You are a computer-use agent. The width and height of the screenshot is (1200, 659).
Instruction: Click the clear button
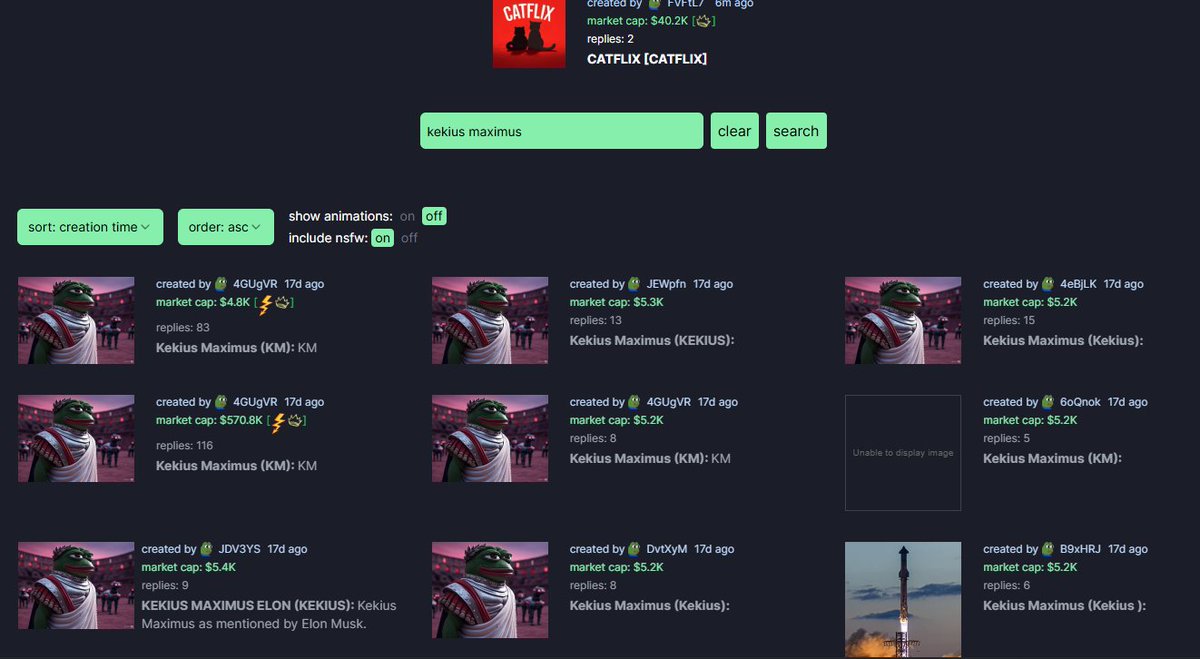pyautogui.click(x=735, y=131)
